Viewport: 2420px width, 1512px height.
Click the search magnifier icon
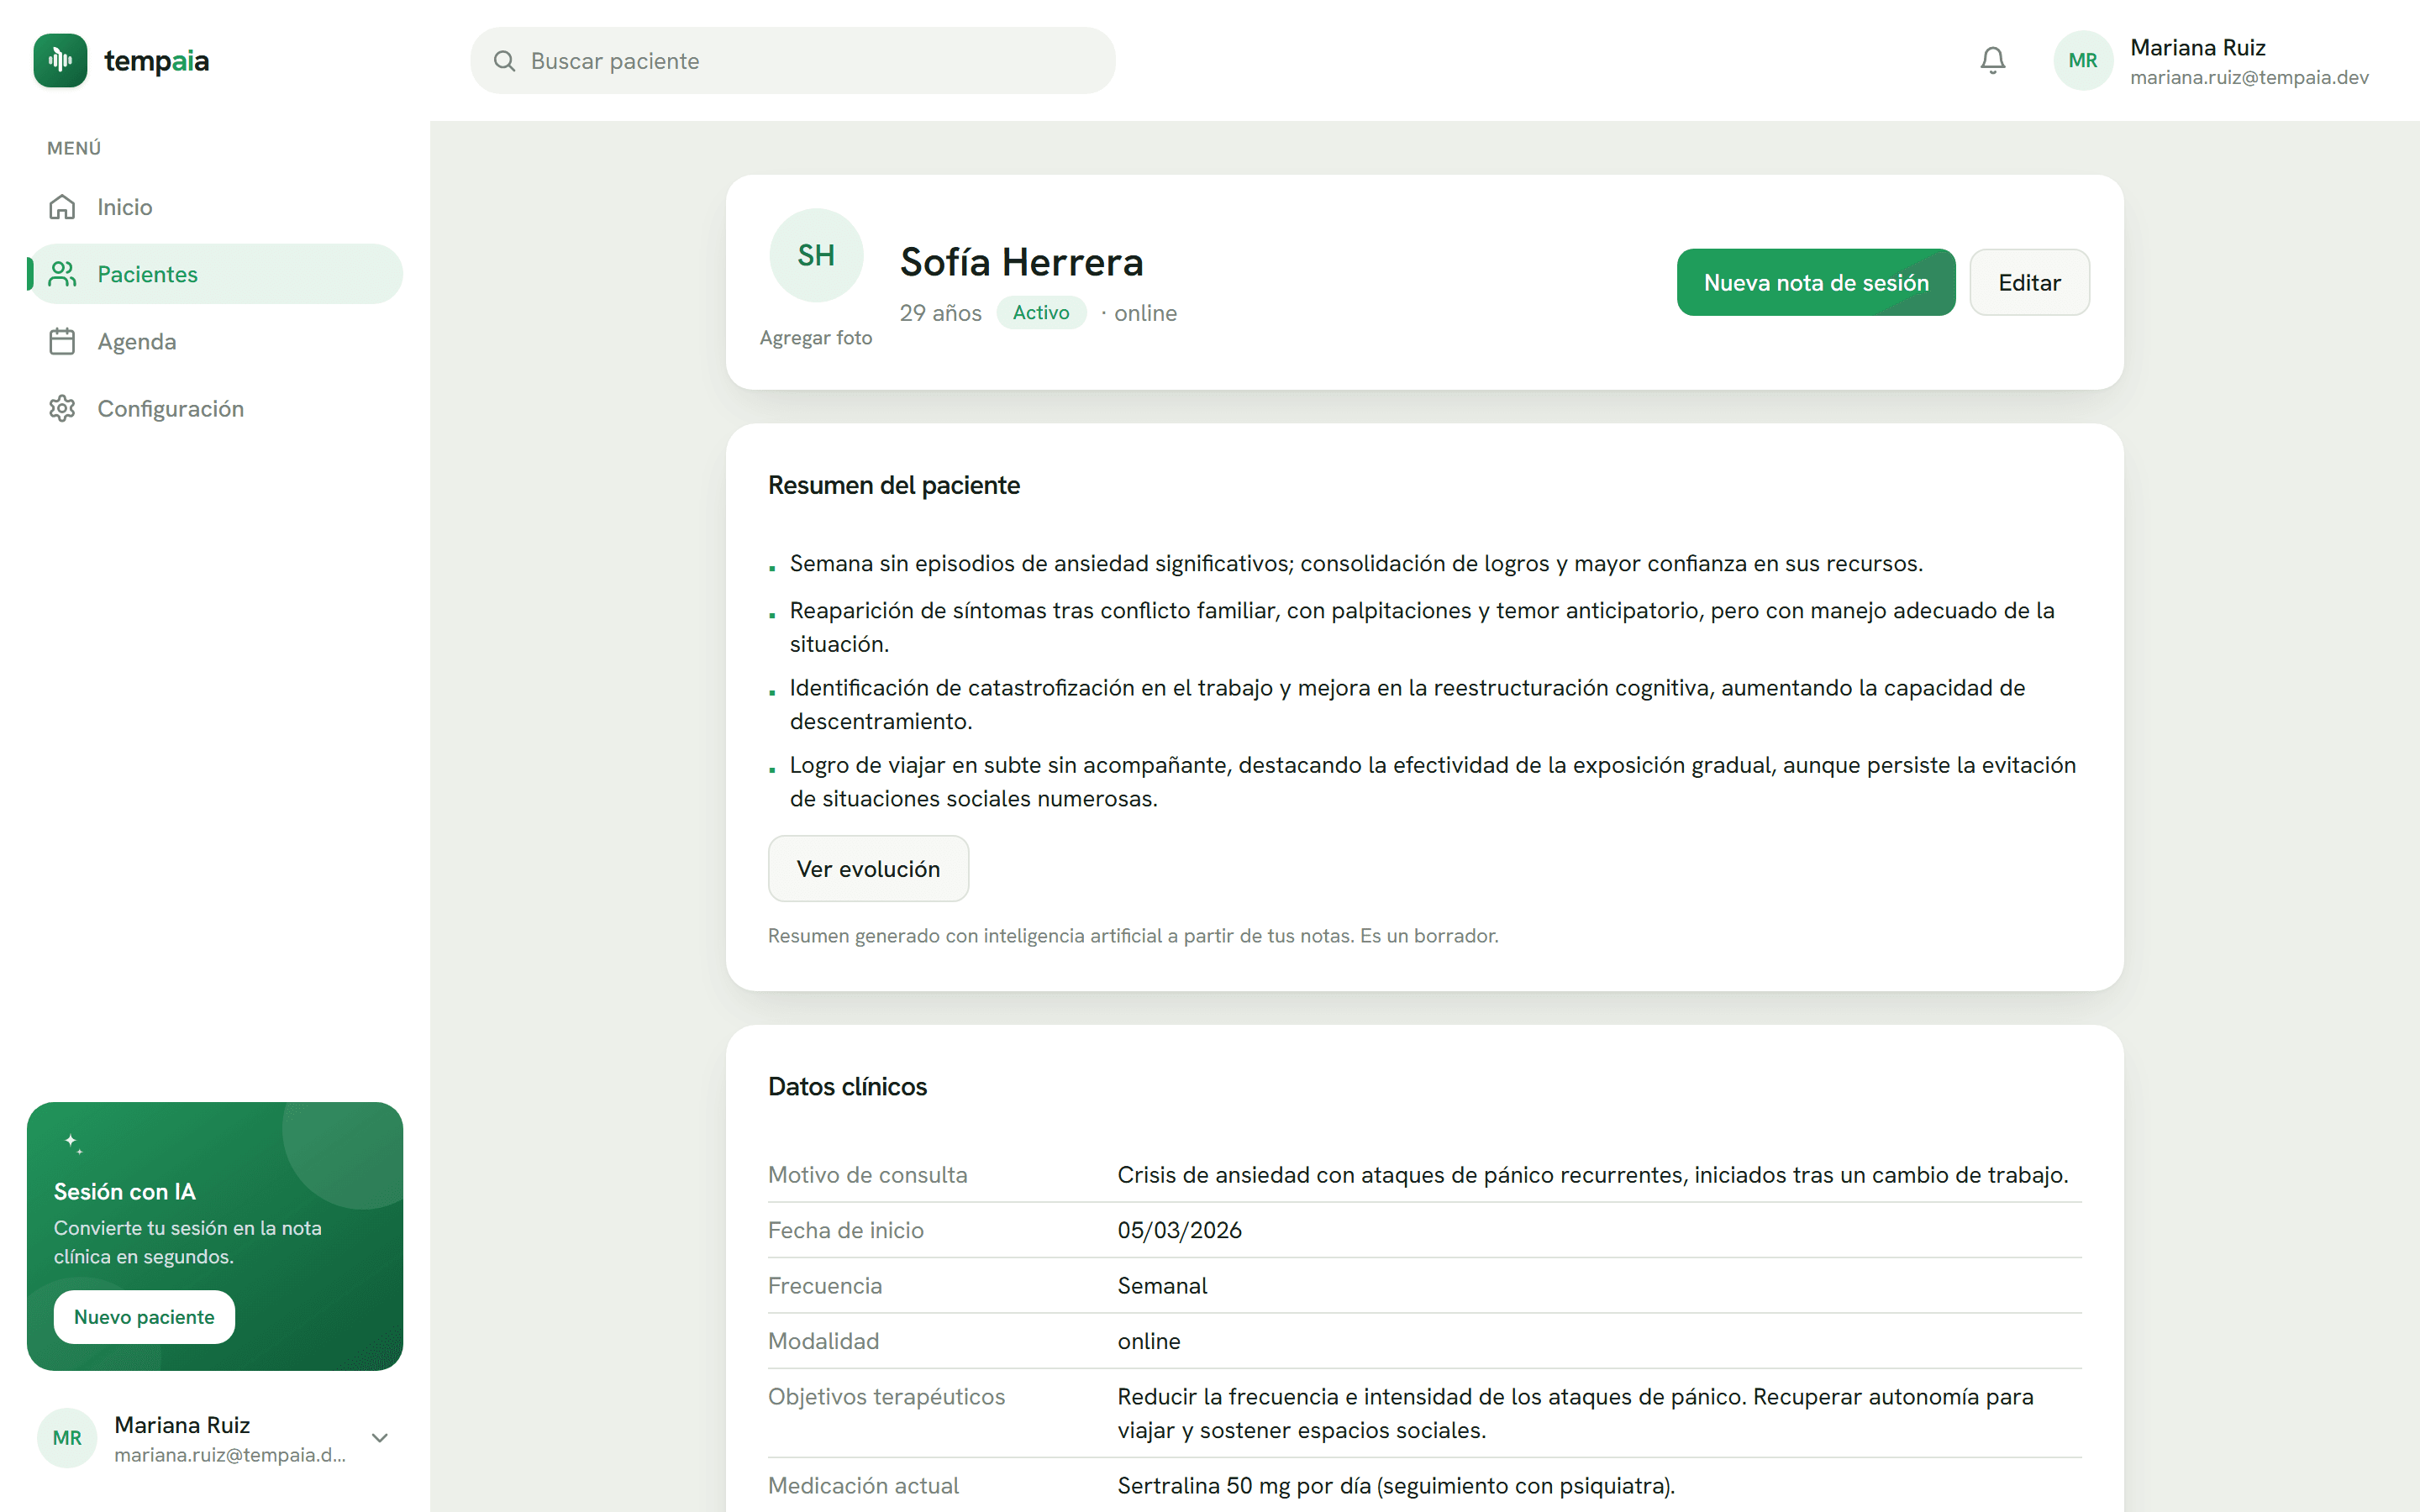tap(504, 61)
